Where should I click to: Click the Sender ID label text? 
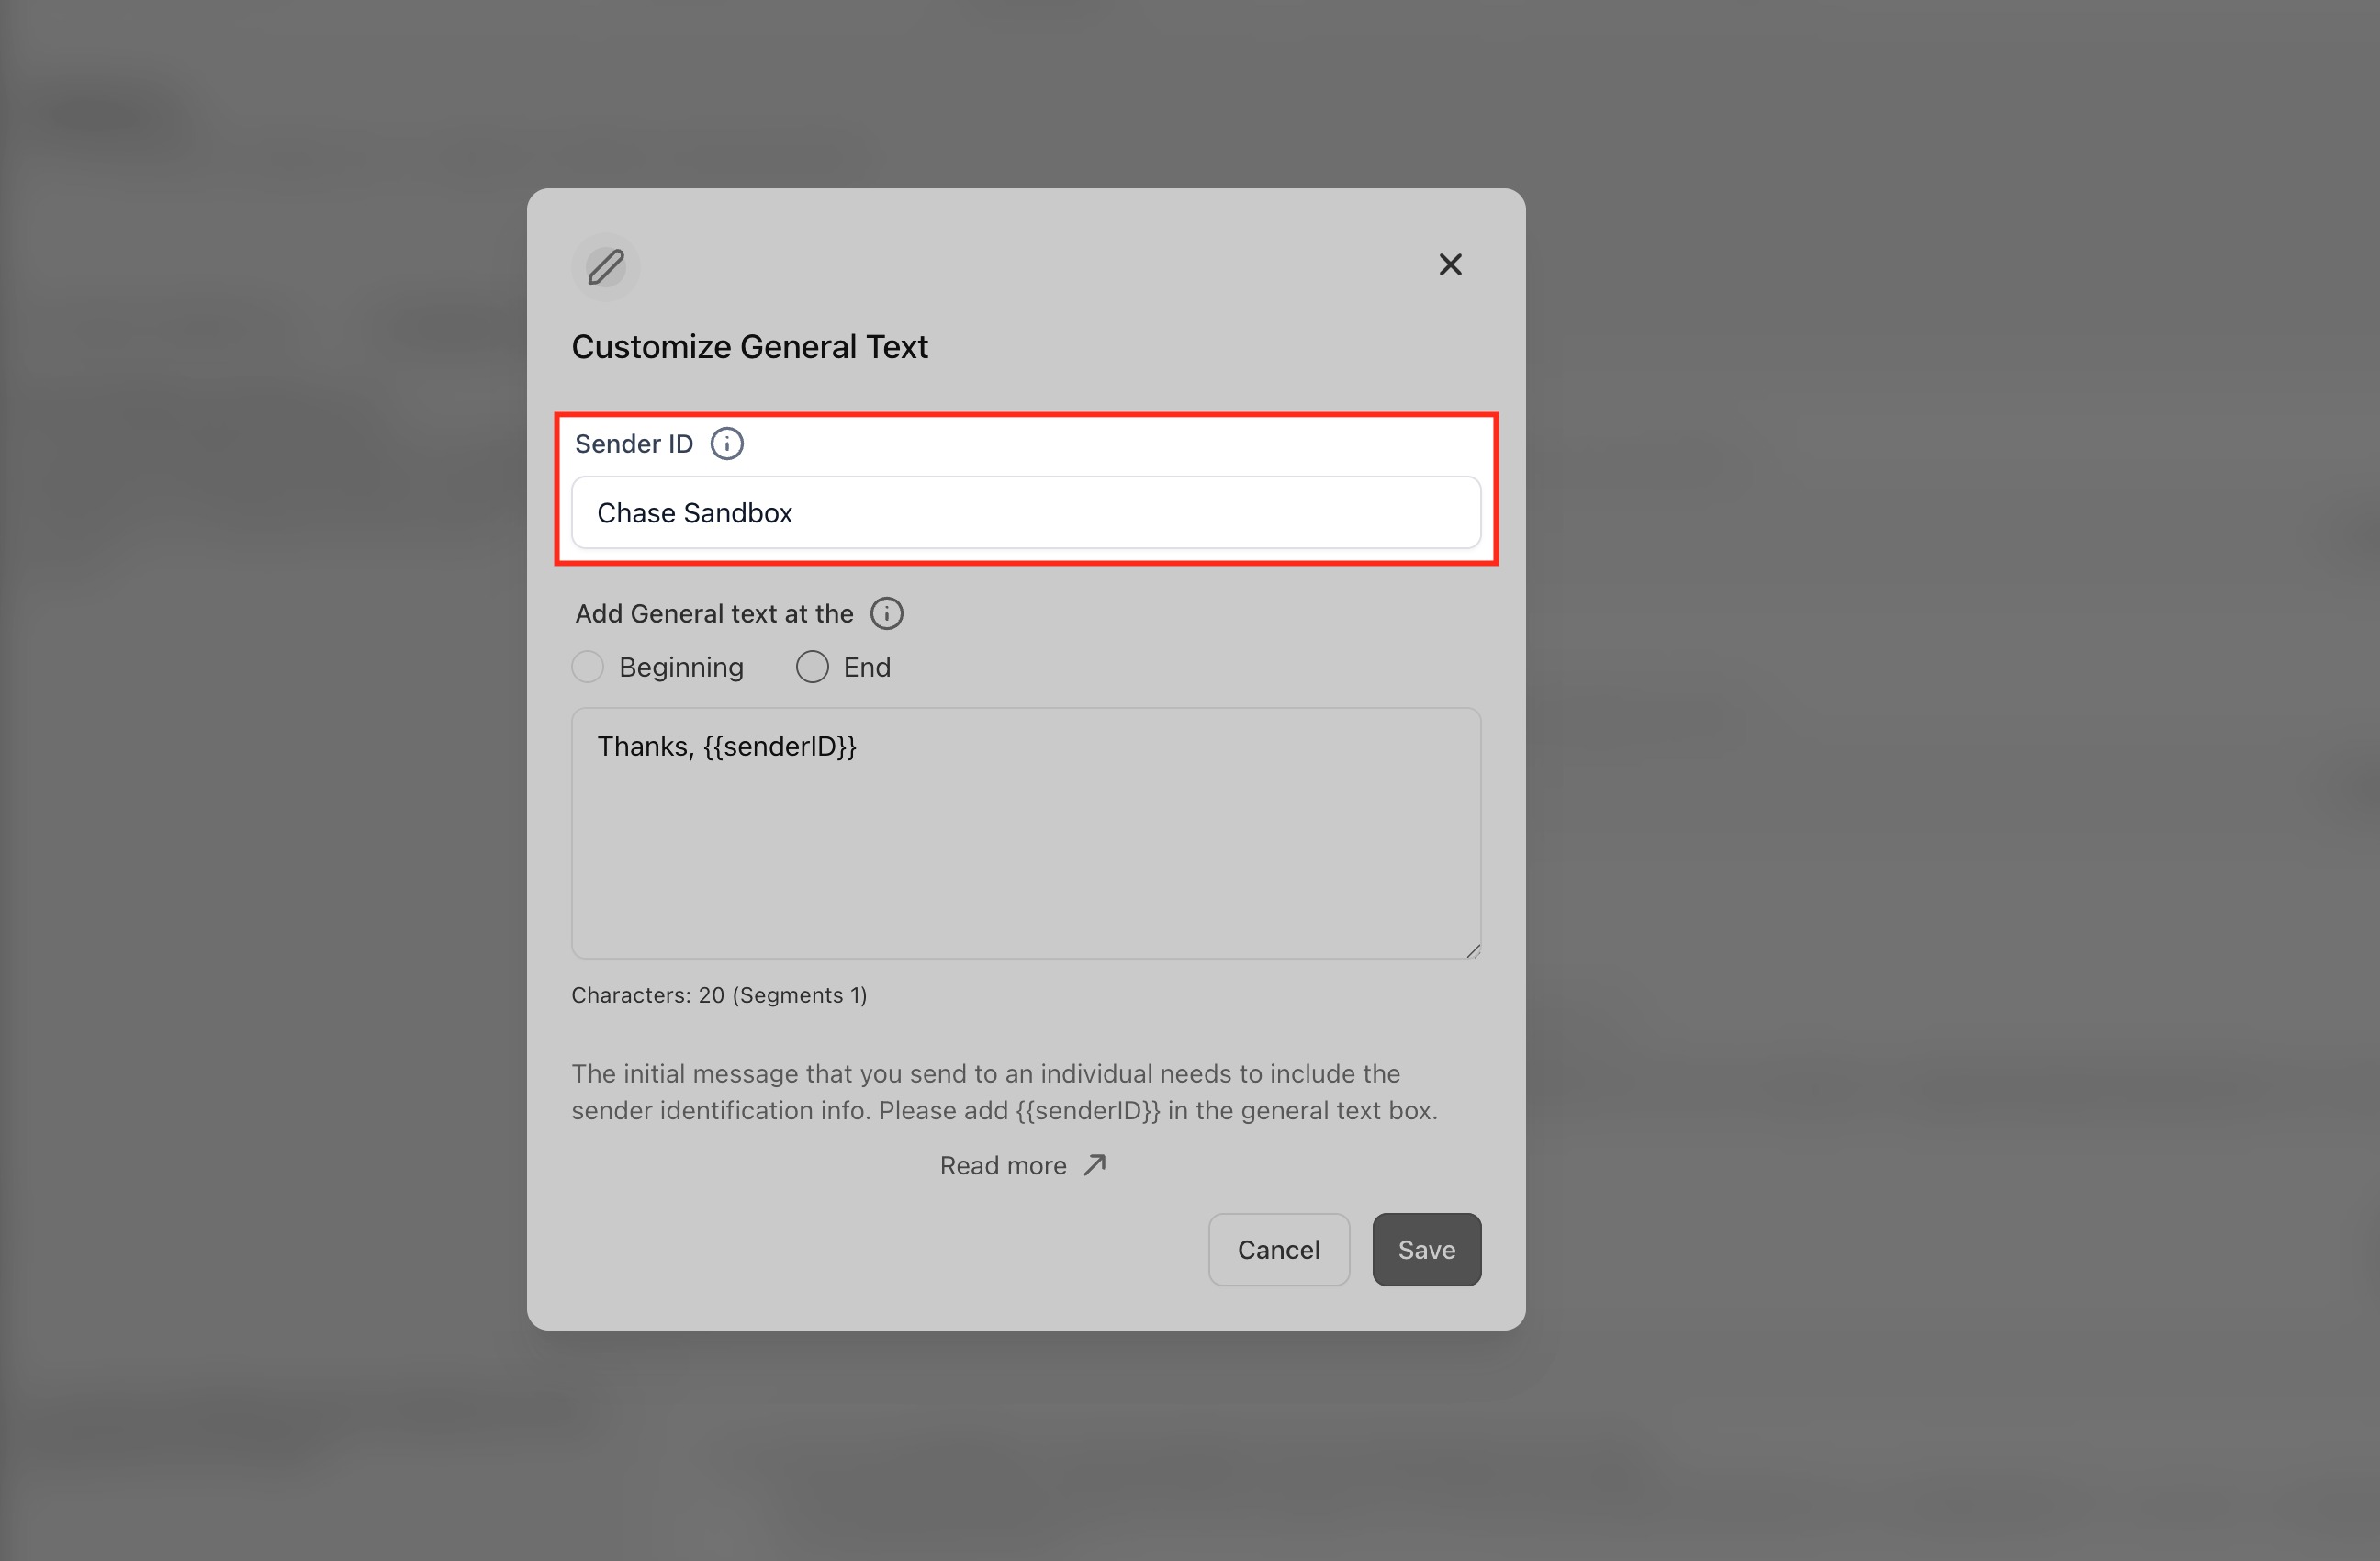(634, 444)
